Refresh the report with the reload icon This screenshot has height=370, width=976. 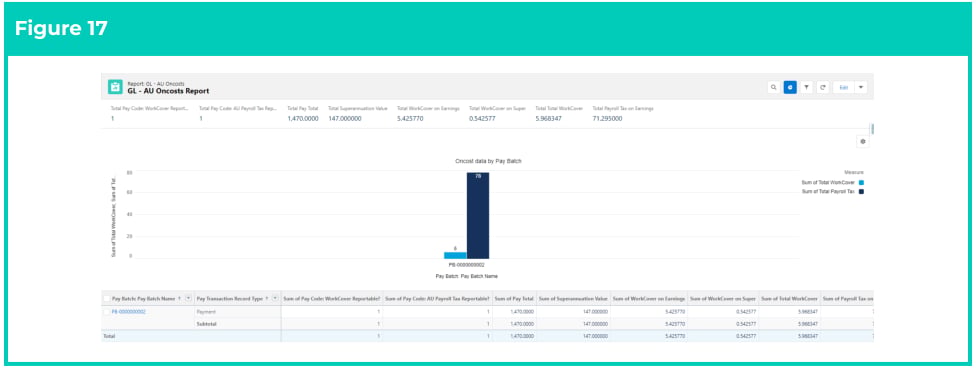(x=823, y=87)
